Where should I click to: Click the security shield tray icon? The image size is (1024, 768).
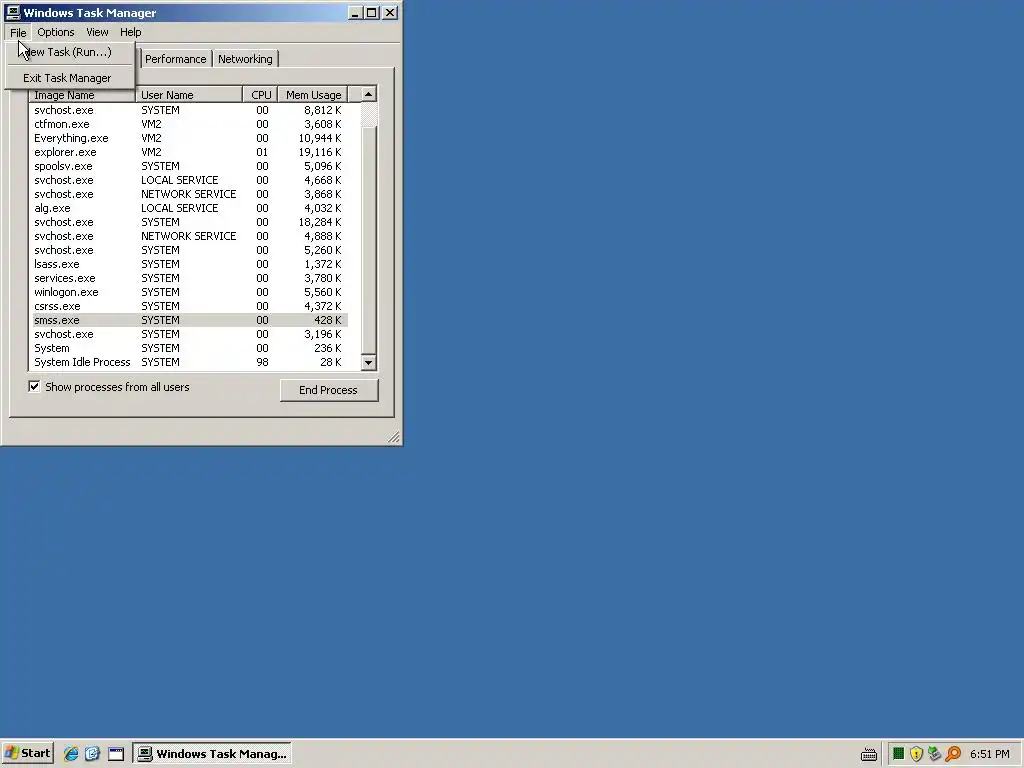click(916, 754)
